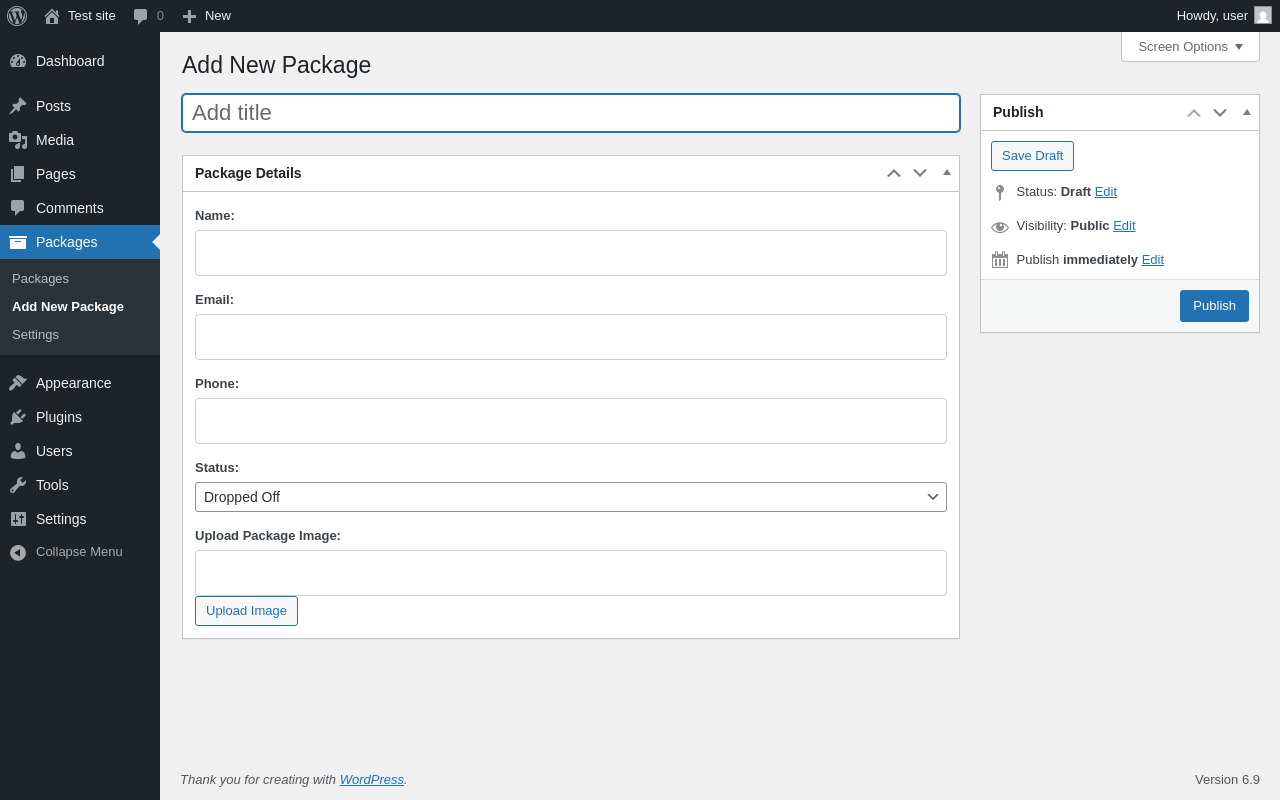Click the New plus icon in admin bar
Image resolution: width=1280 pixels, height=800 pixels.
tap(189, 16)
